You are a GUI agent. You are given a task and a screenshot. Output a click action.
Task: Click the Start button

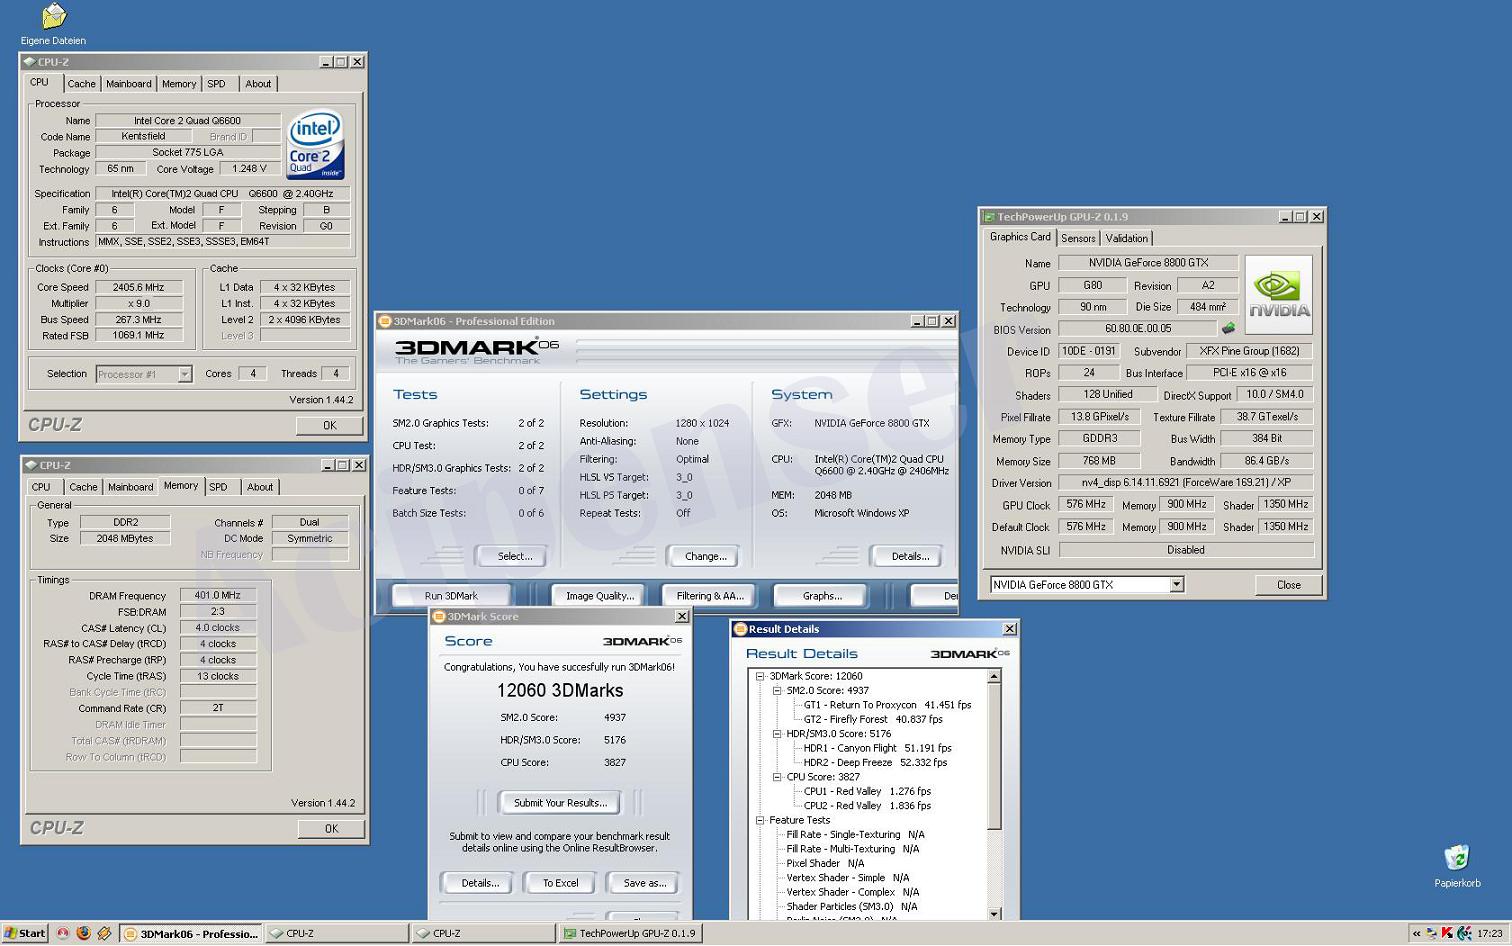point(25,933)
